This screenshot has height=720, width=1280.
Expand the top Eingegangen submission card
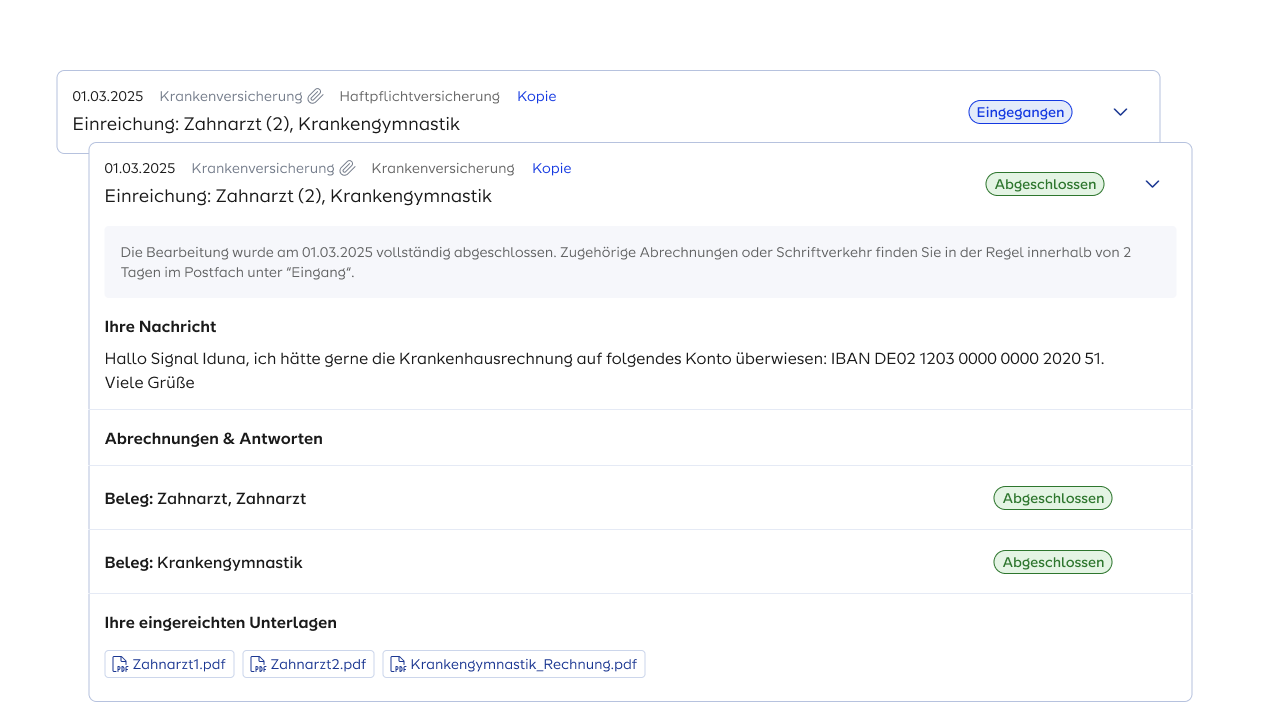(x=1120, y=112)
